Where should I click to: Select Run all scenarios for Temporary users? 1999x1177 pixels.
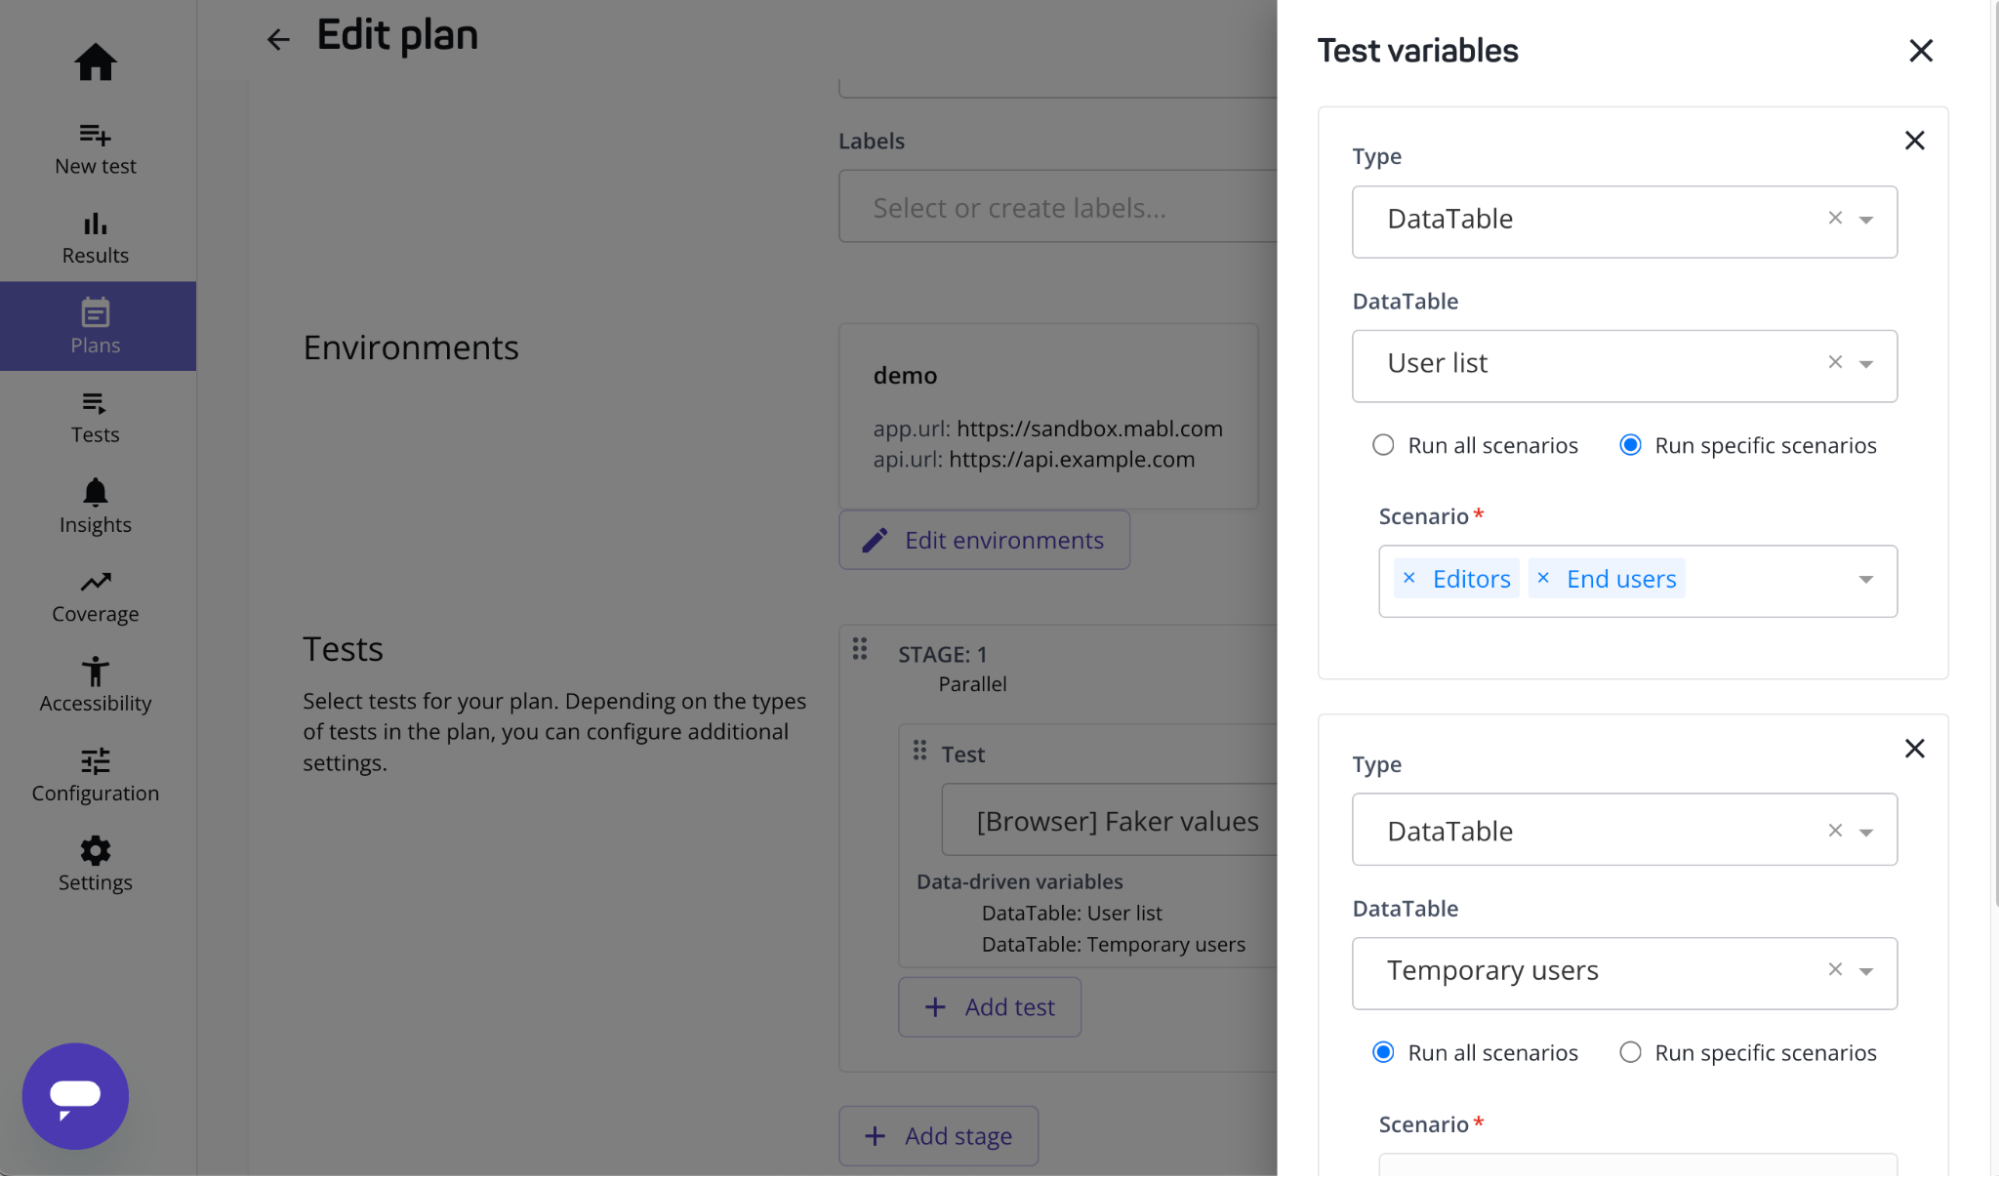pos(1383,1052)
